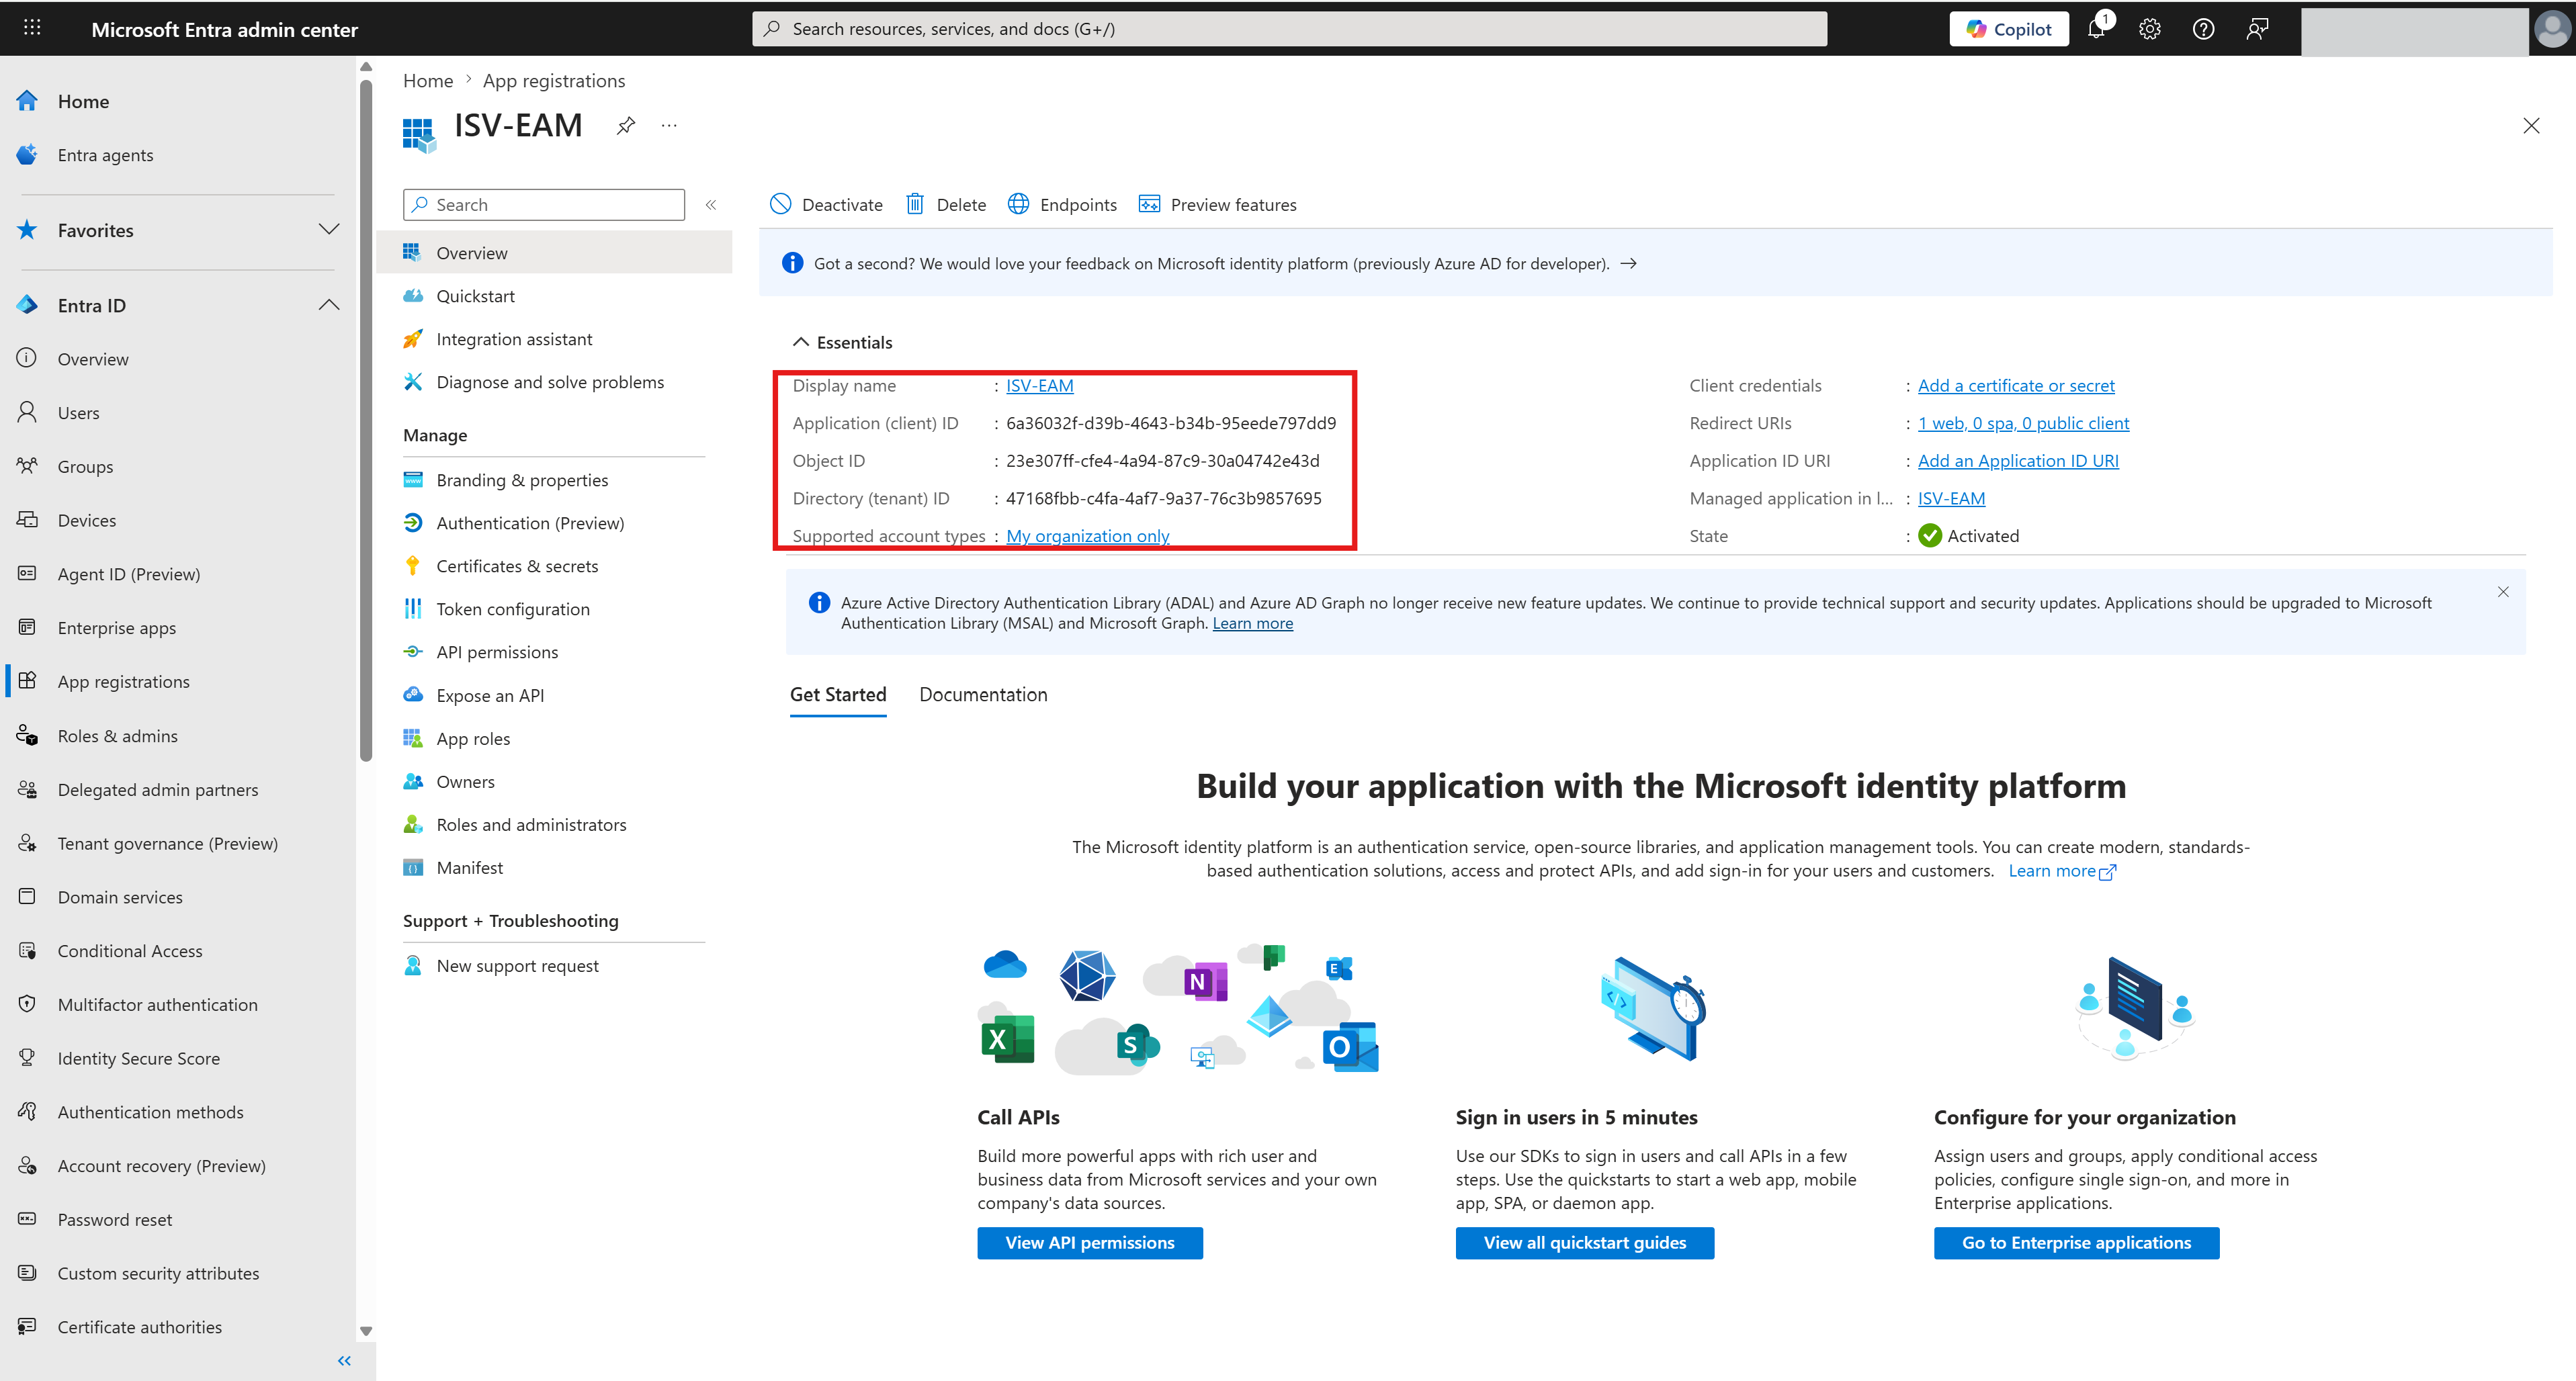Click the Deactivate toolbar command
This screenshot has height=1381, width=2576.
pos(826,205)
